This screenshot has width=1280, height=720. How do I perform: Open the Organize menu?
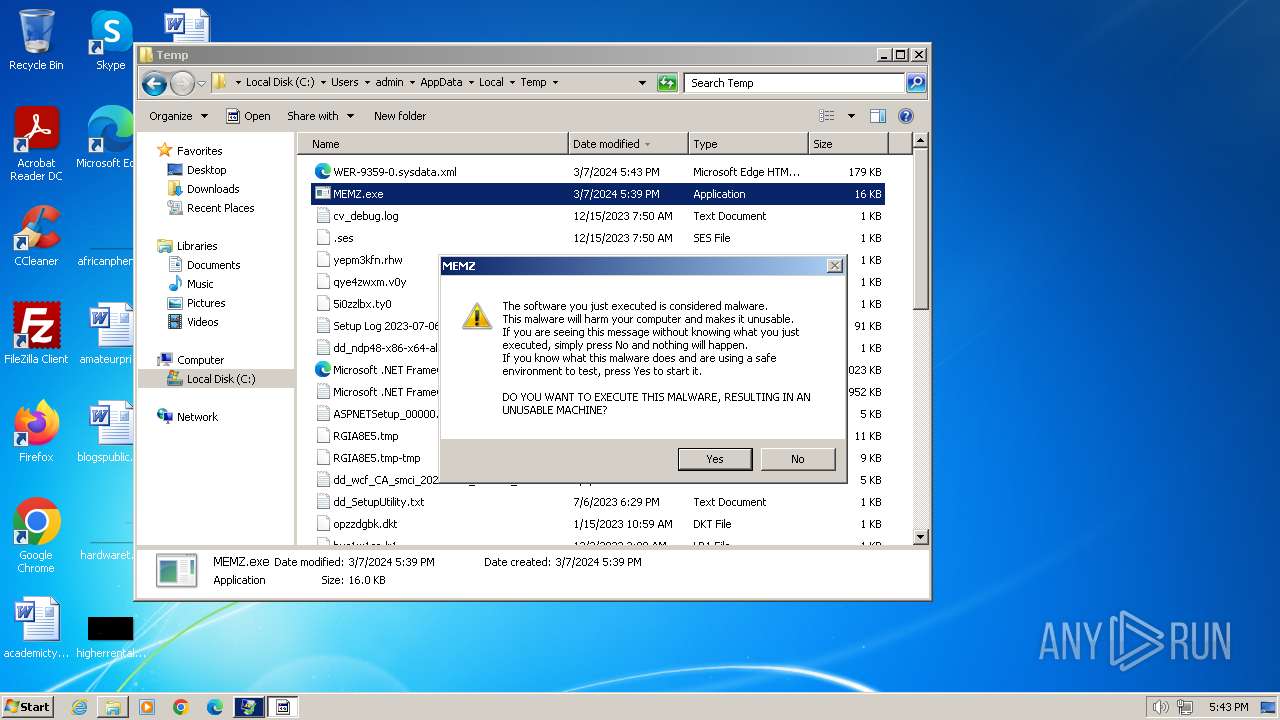point(178,116)
